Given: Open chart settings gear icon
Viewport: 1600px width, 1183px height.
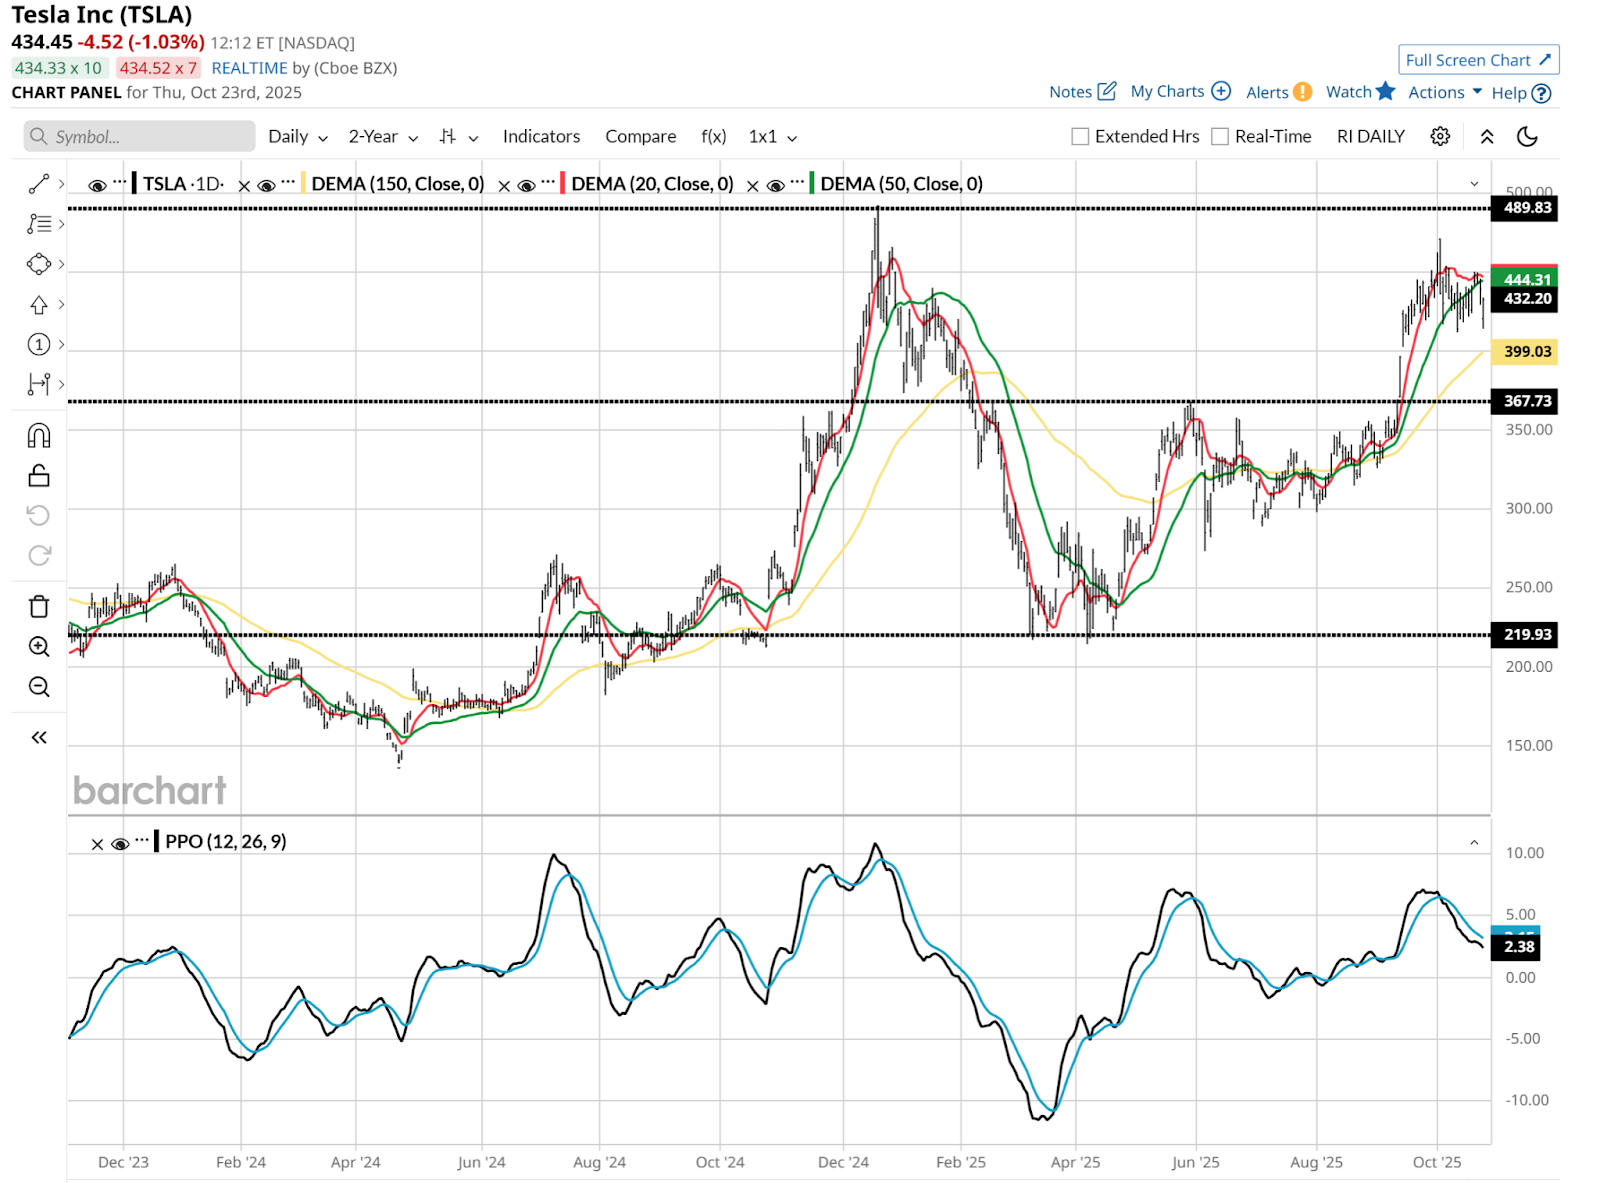Looking at the screenshot, I should click(1440, 137).
